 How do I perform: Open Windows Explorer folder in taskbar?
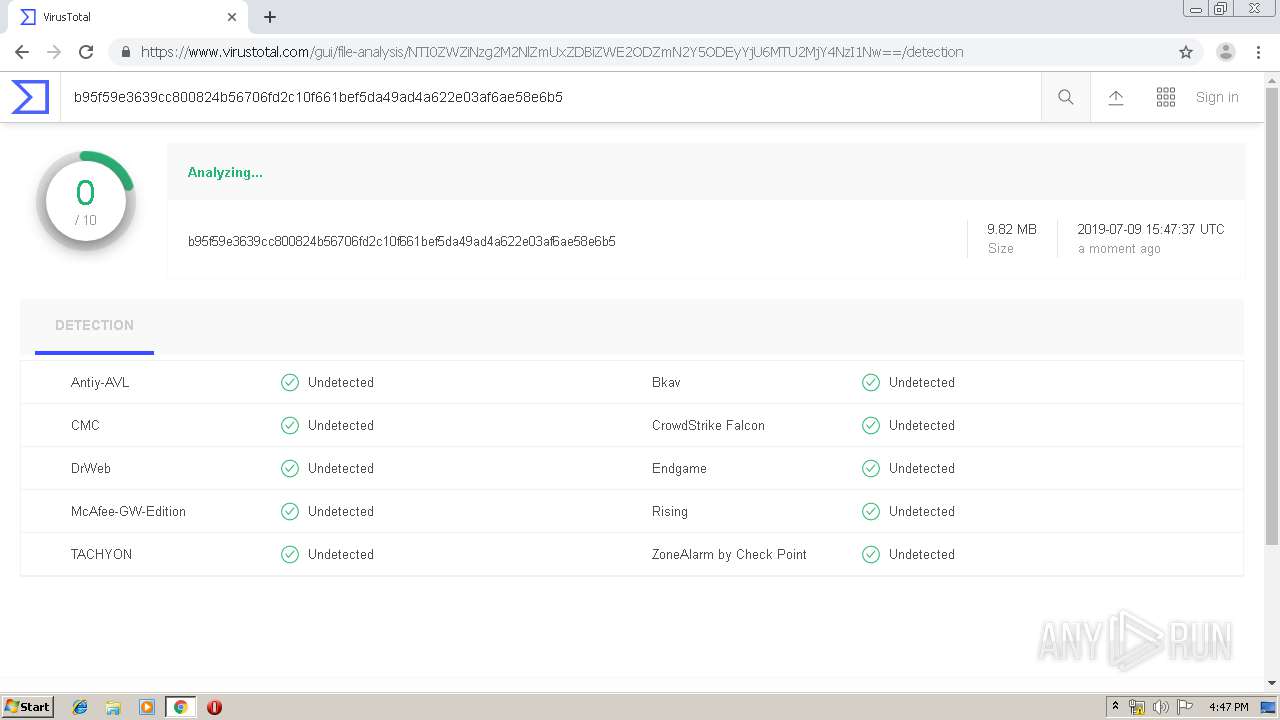point(113,707)
